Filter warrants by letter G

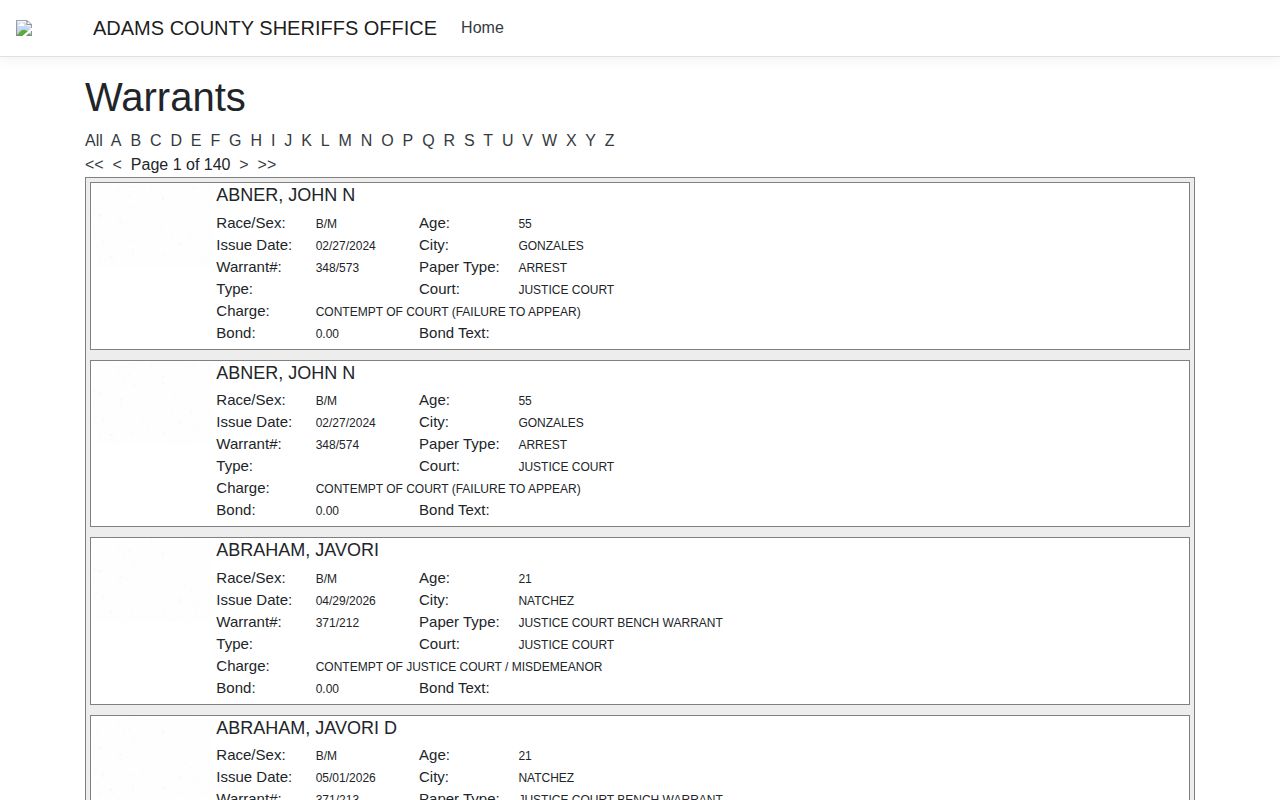(x=235, y=141)
